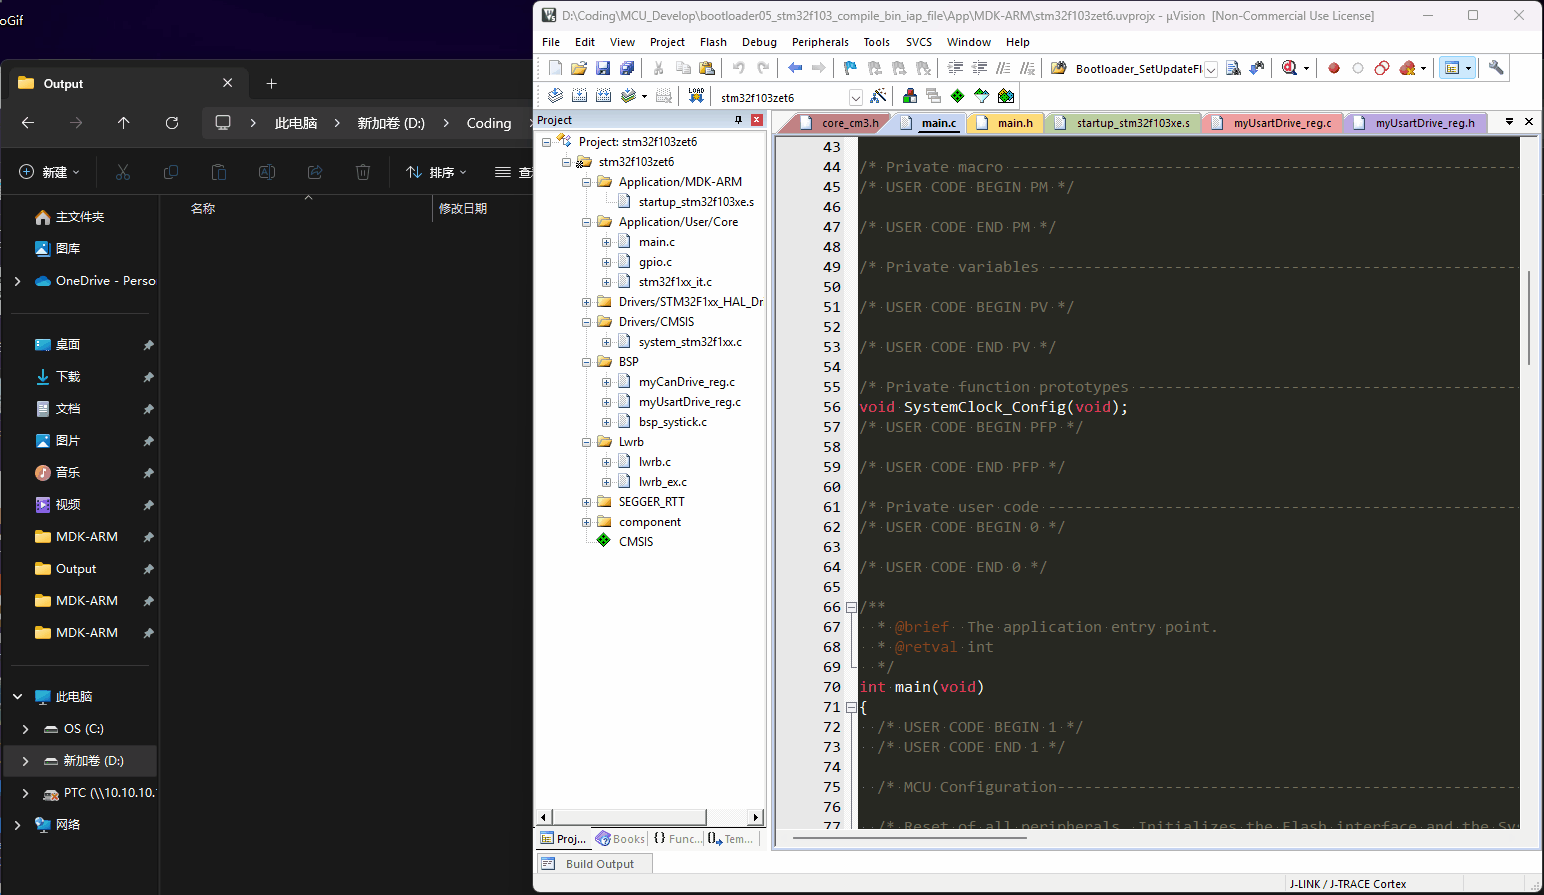
Task: Switch to the myUsartDrive_reg.c editor tab
Action: click(1273, 122)
